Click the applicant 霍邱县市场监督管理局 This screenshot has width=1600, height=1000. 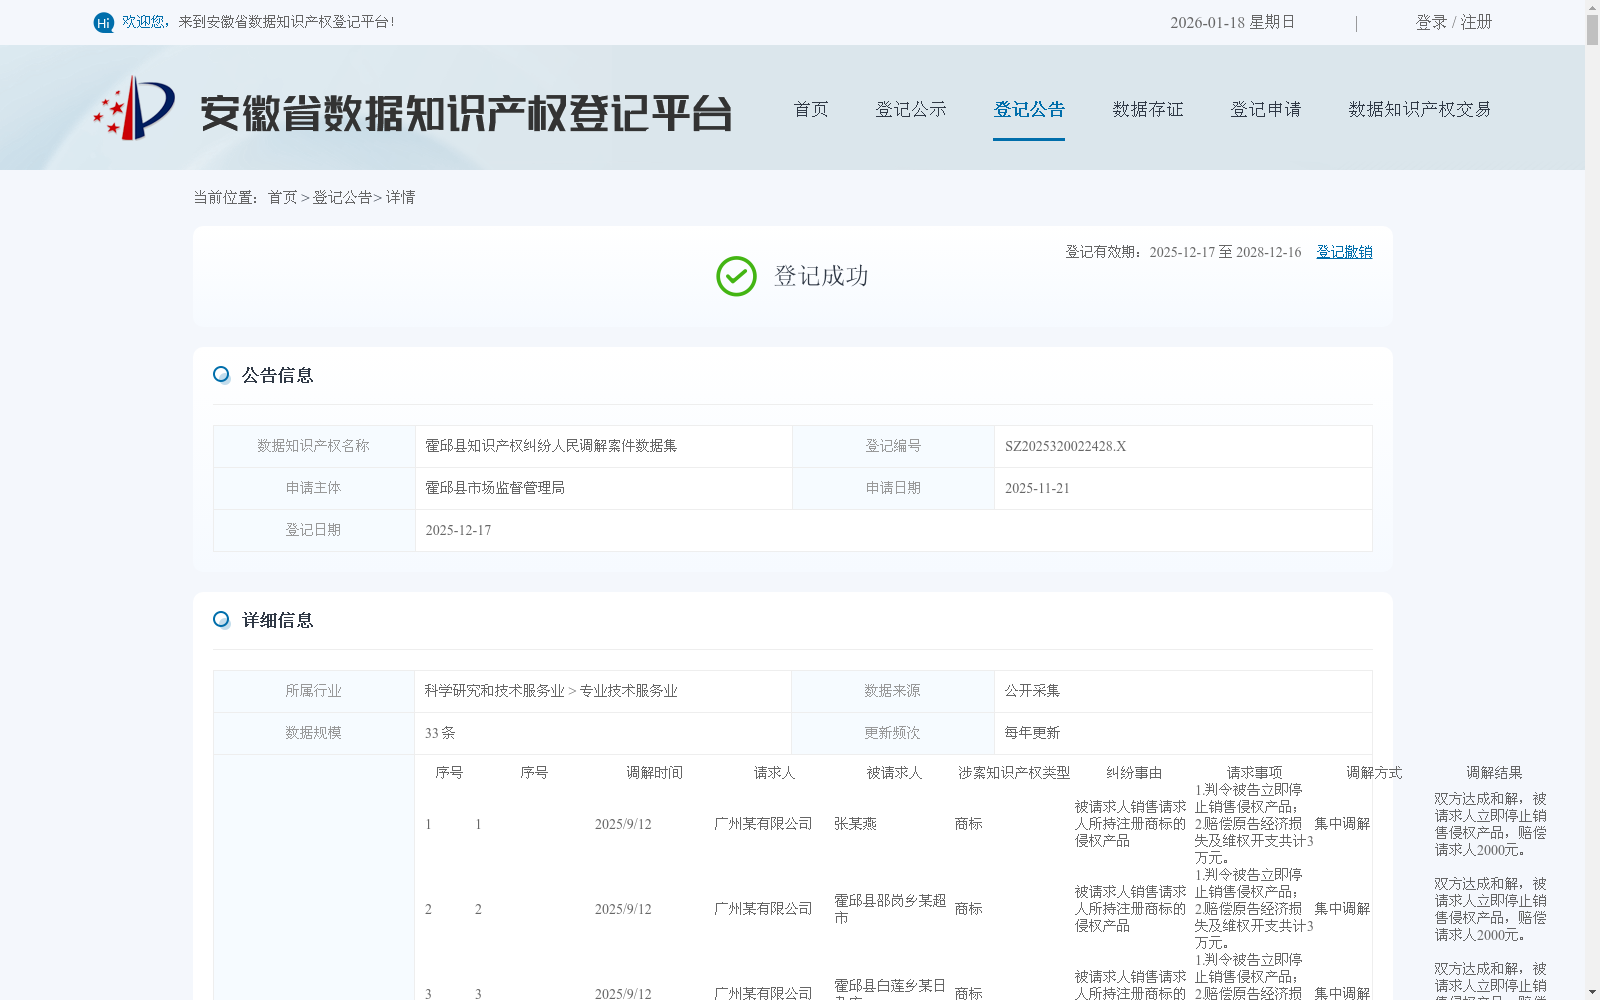coord(495,488)
